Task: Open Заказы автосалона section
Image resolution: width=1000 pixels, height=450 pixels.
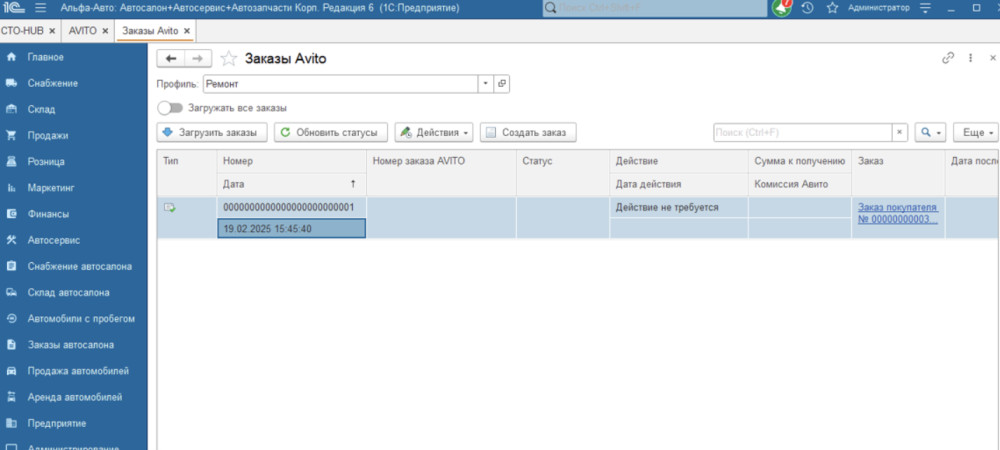Action: 73,345
